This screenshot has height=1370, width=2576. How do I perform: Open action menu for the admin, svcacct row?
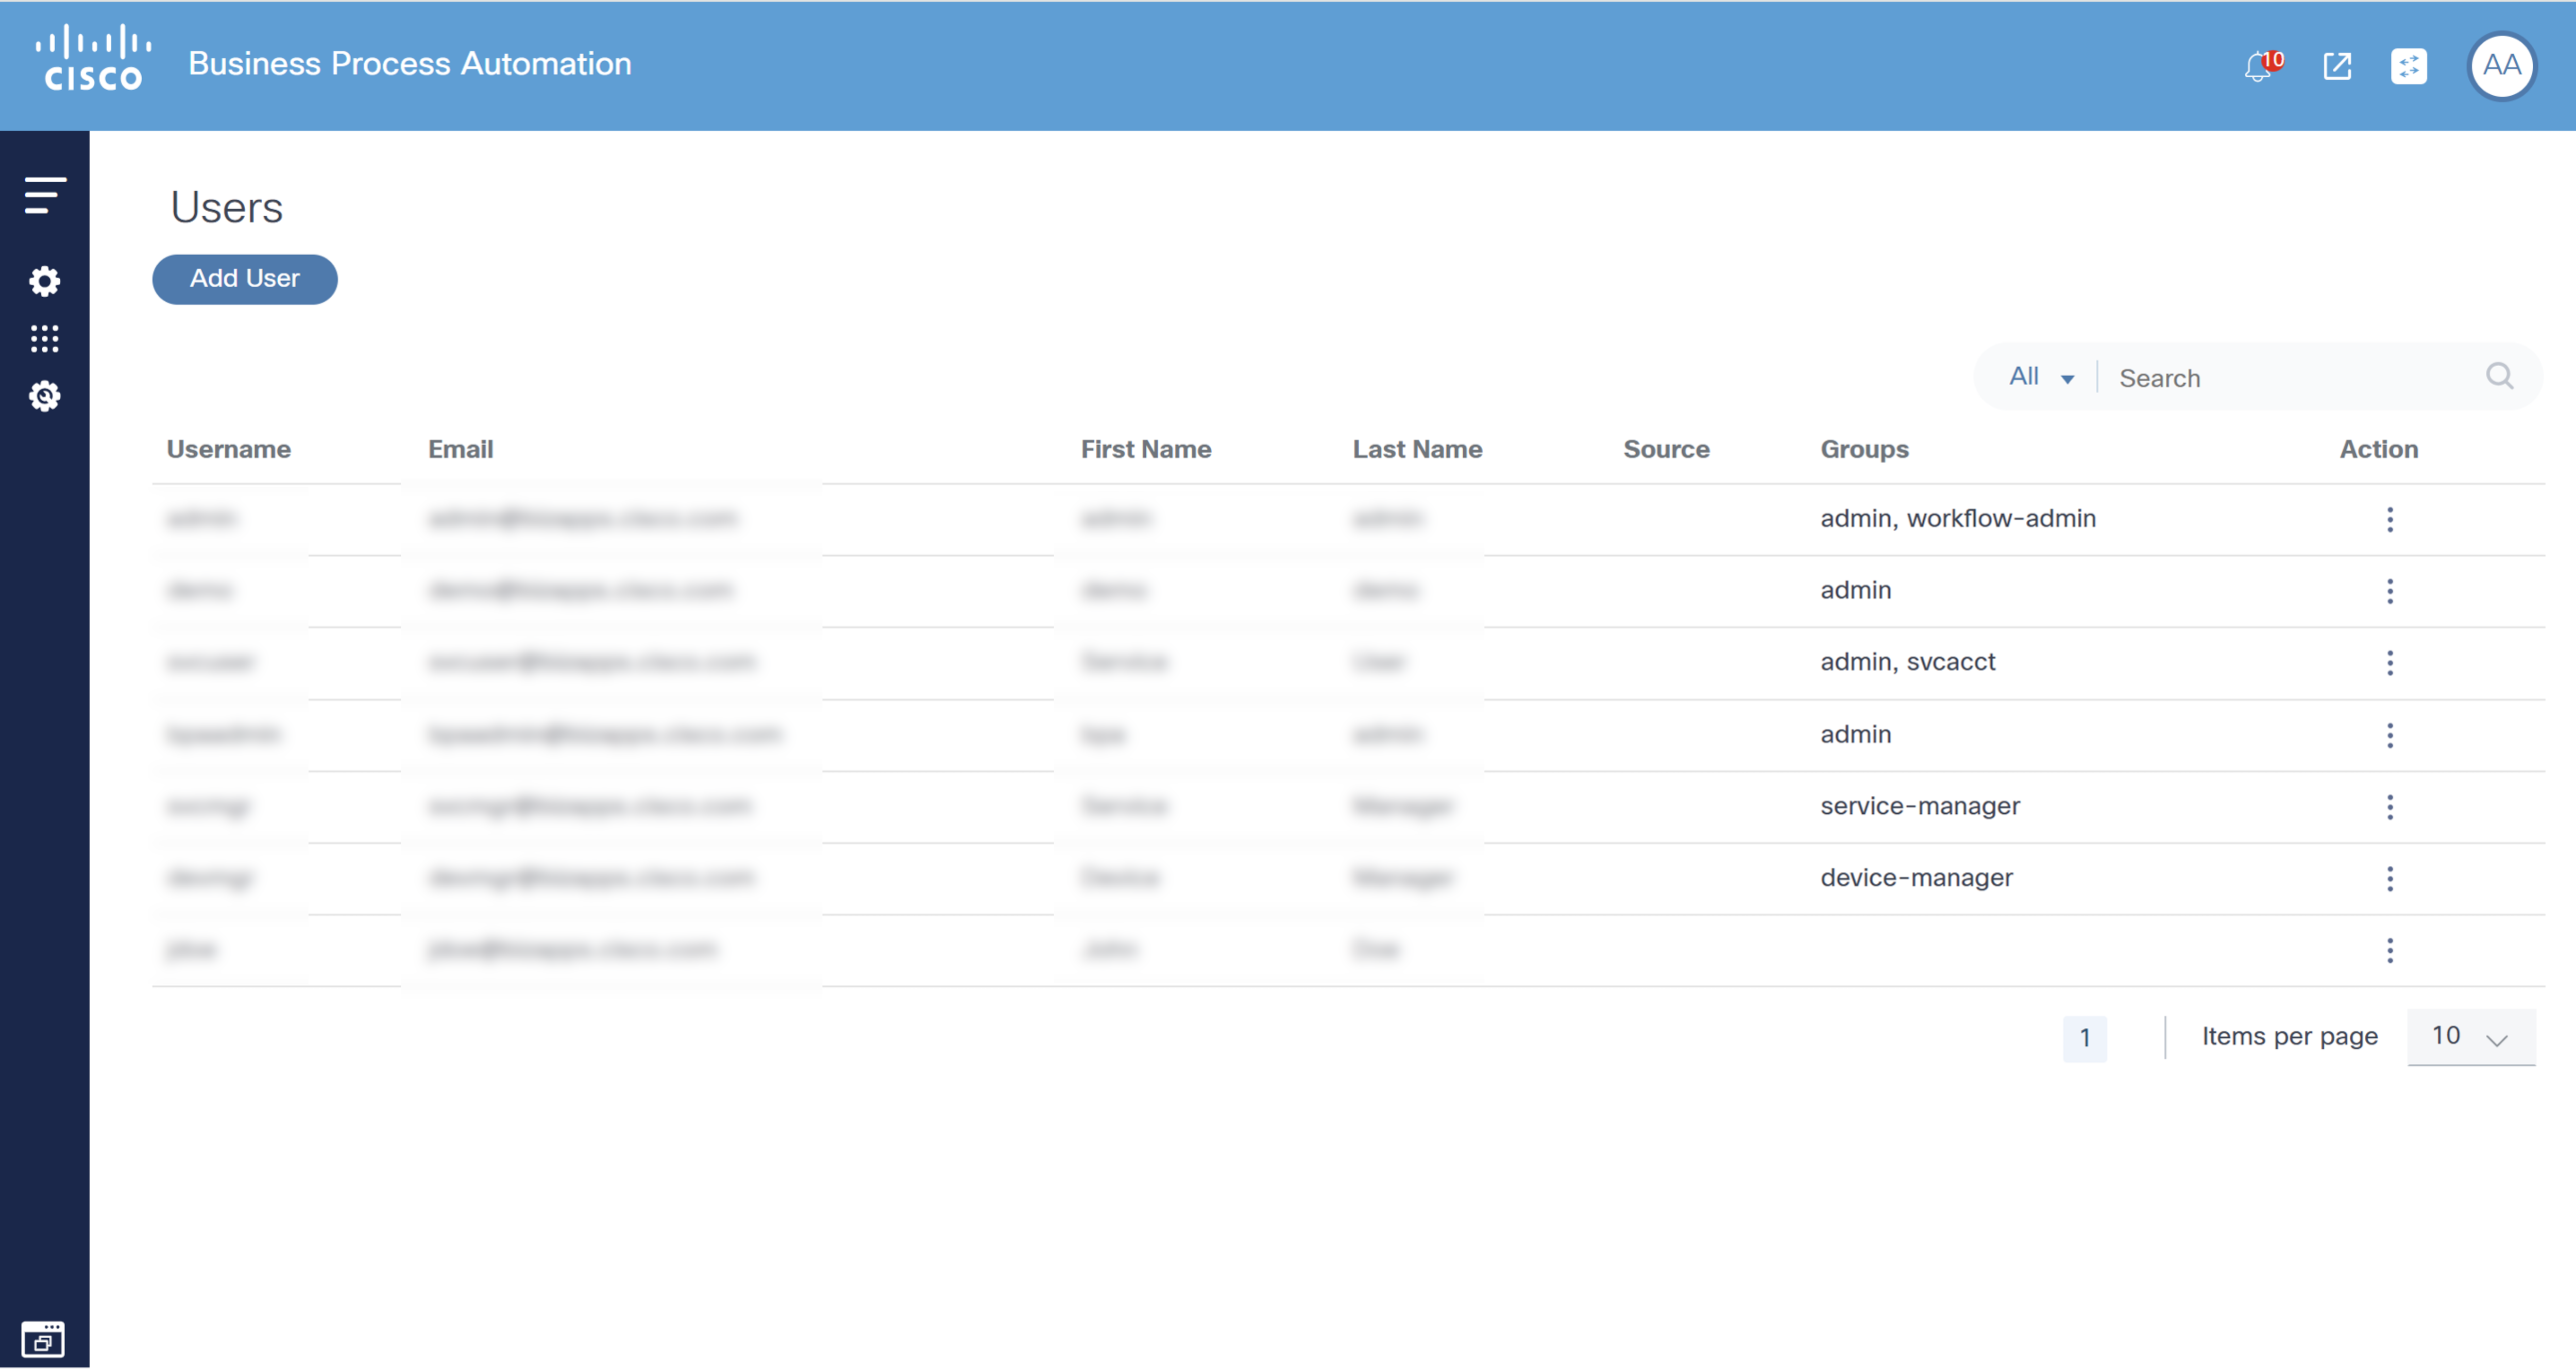[2390, 663]
